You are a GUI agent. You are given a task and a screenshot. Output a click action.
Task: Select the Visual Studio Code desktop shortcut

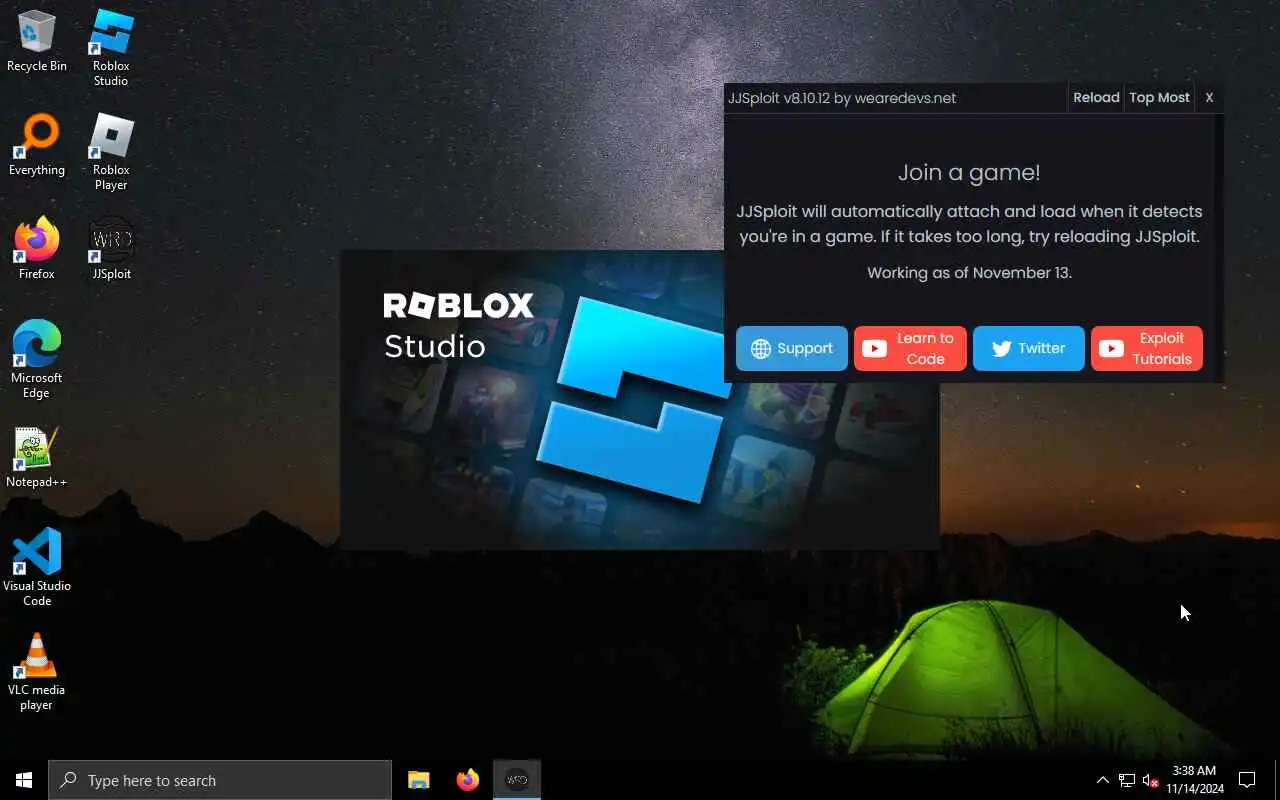(37, 567)
